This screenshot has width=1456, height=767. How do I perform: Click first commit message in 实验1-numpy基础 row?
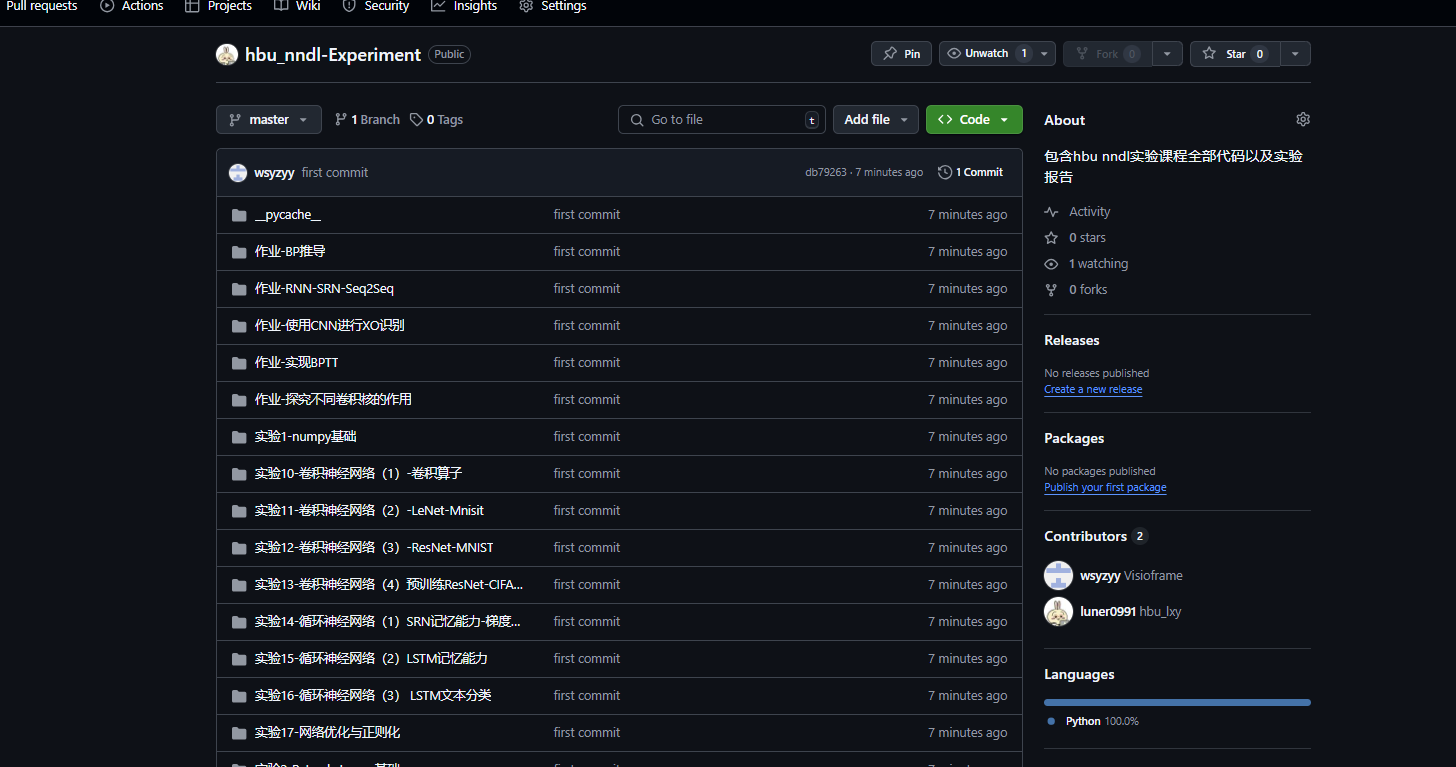[x=587, y=436]
